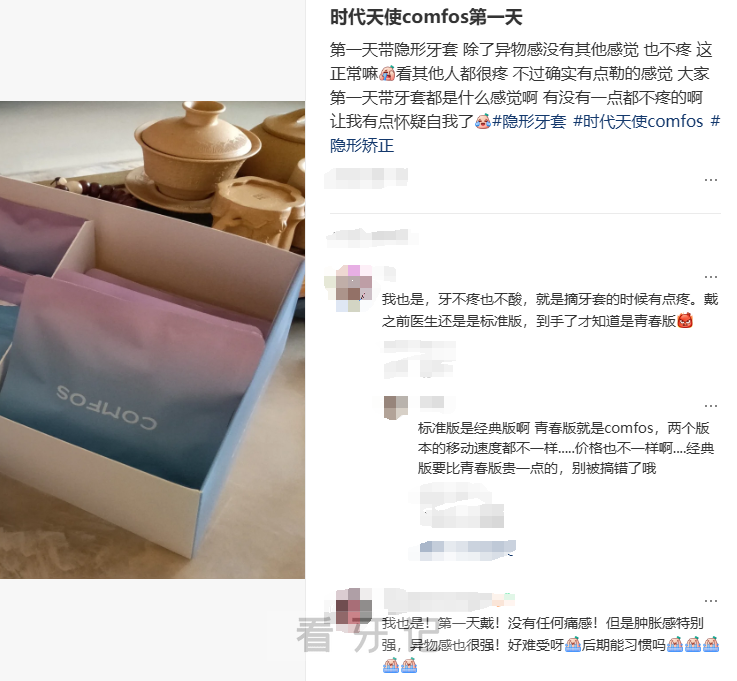Open the three-dot menu on the 标准版是经典版啊 reply

711,406
